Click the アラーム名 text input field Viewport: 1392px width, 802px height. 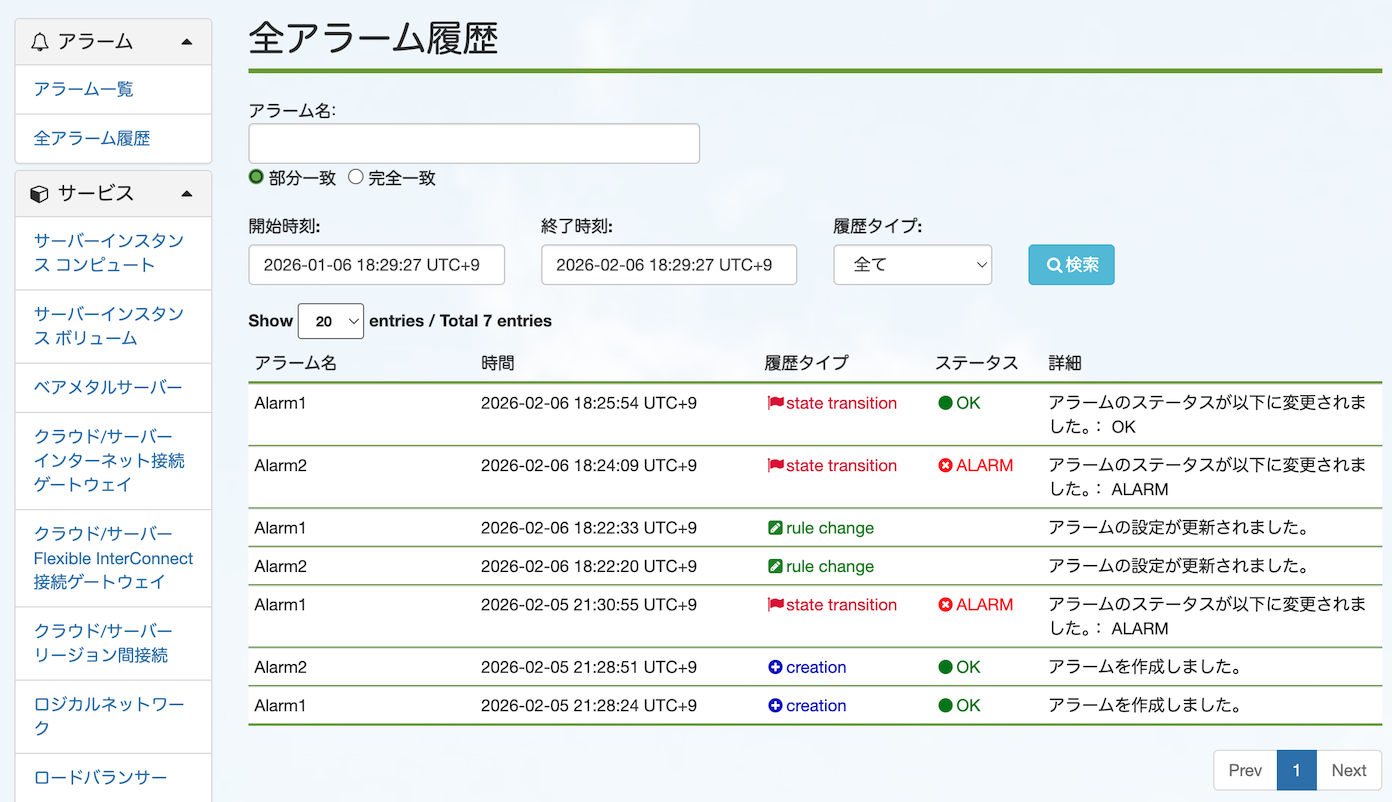point(473,143)
